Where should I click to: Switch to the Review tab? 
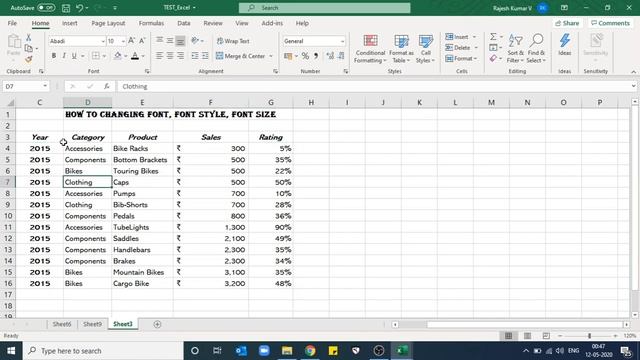213,23
